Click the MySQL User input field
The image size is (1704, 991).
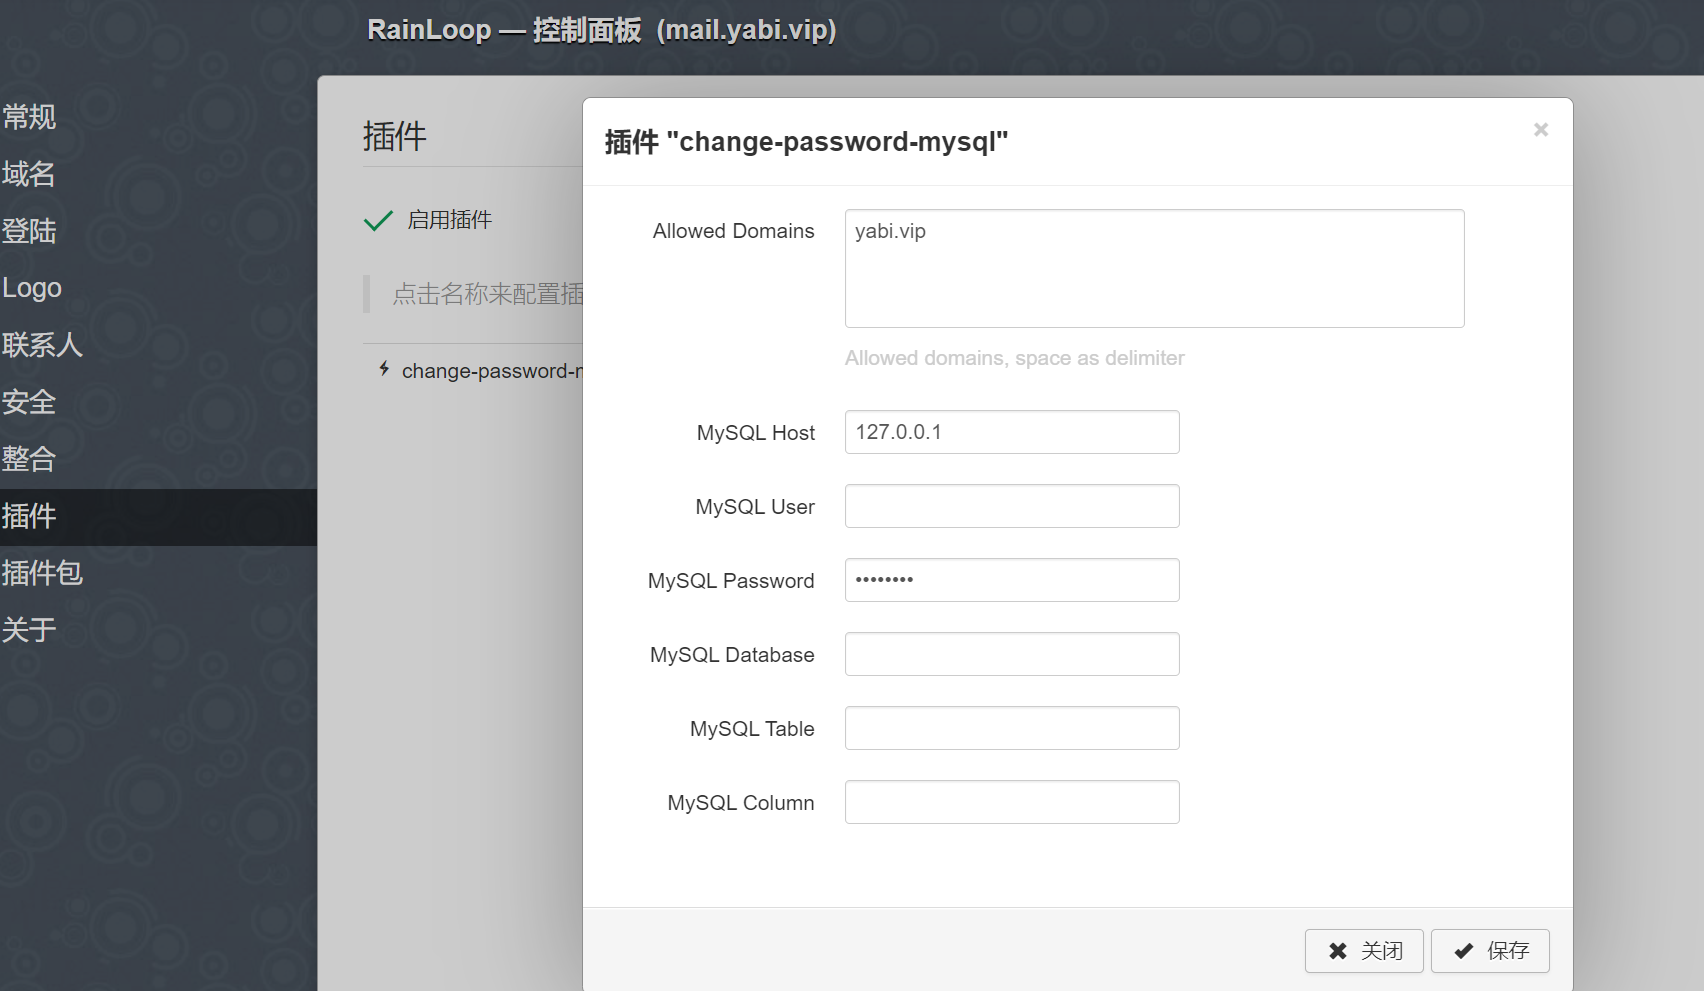[x=1012, y=506]
